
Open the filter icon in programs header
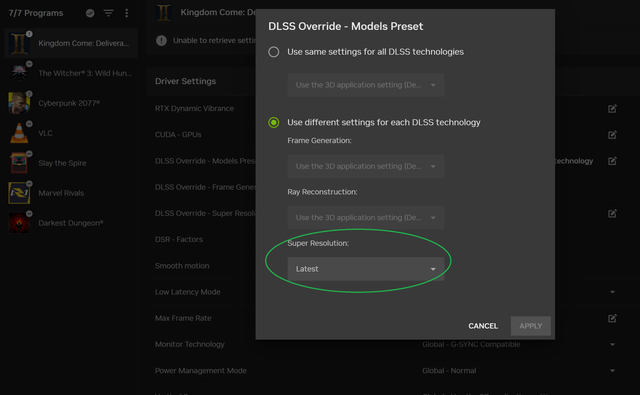pyautogui.click(x=108, y=13)
